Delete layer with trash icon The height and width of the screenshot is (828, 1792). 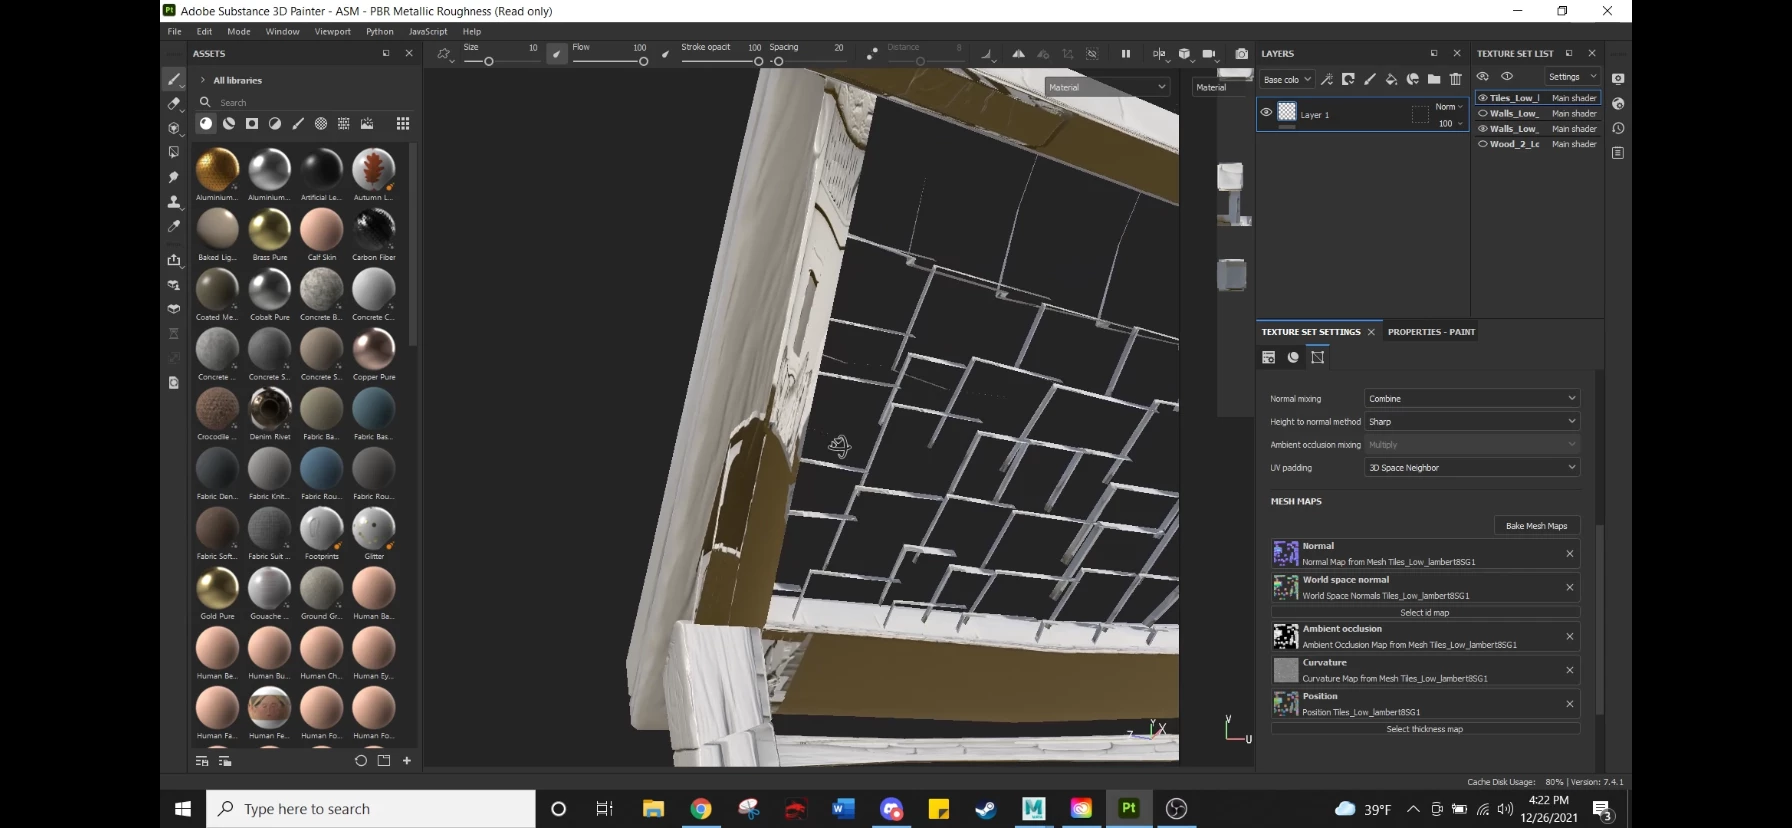tap(1456, 79)
